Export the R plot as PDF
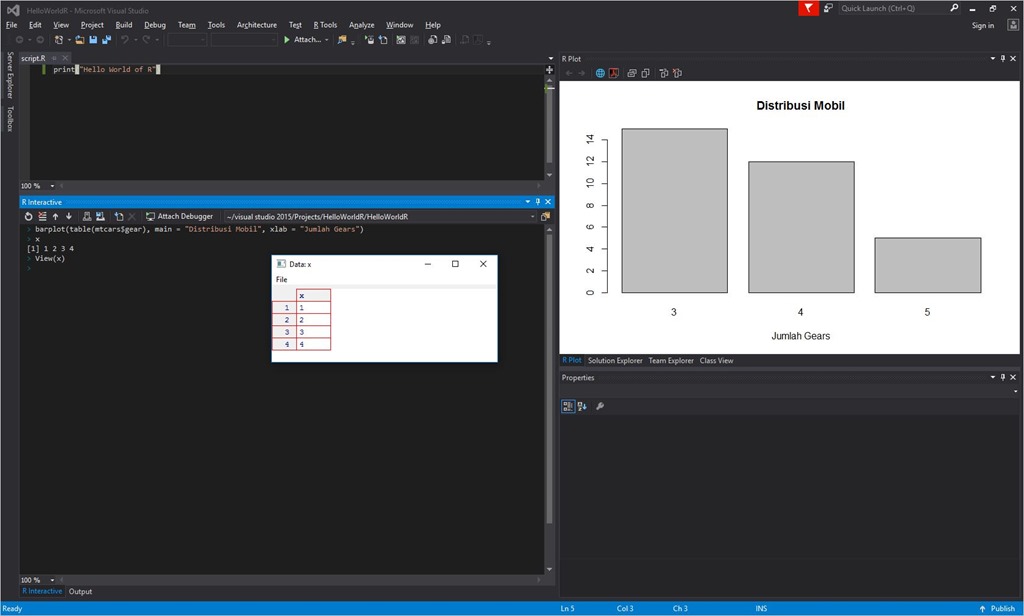The image size is (1024, 616). [613, 73]
